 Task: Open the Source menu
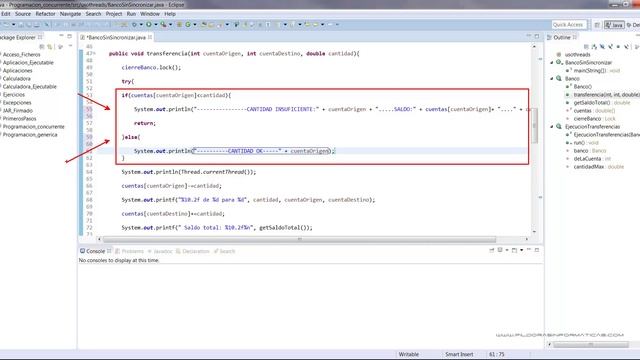(x=23, y=14)
